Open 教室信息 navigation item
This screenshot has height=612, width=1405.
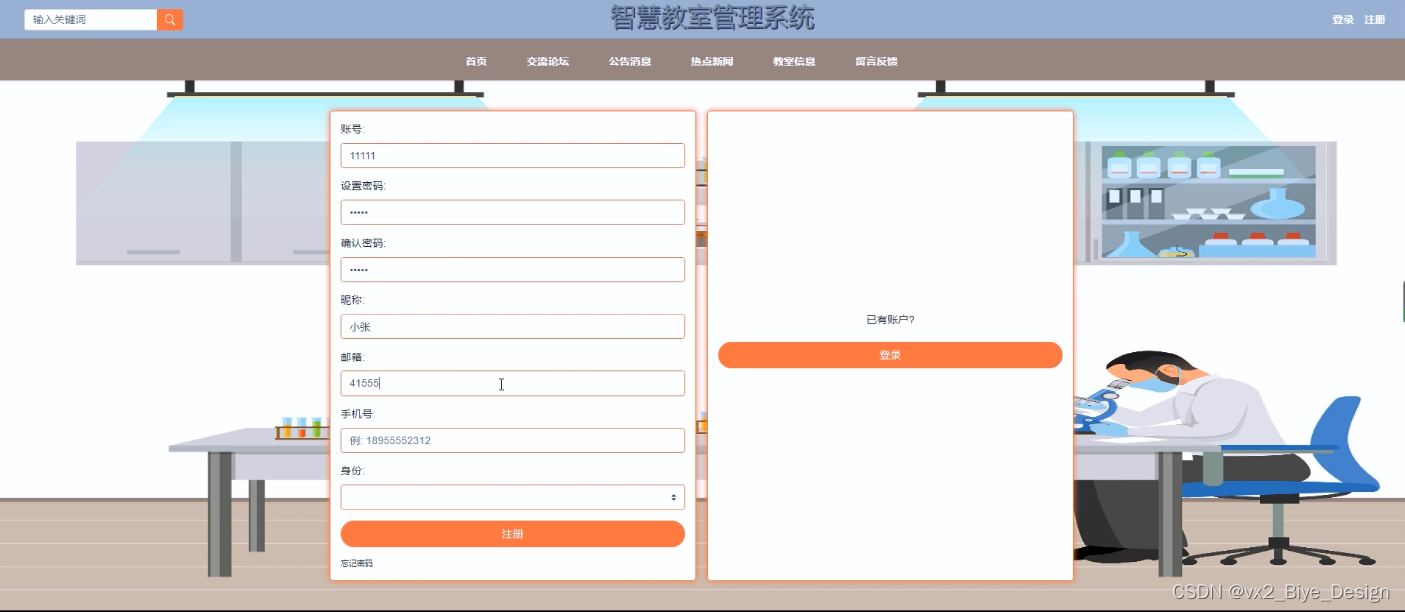pos(794,61)
